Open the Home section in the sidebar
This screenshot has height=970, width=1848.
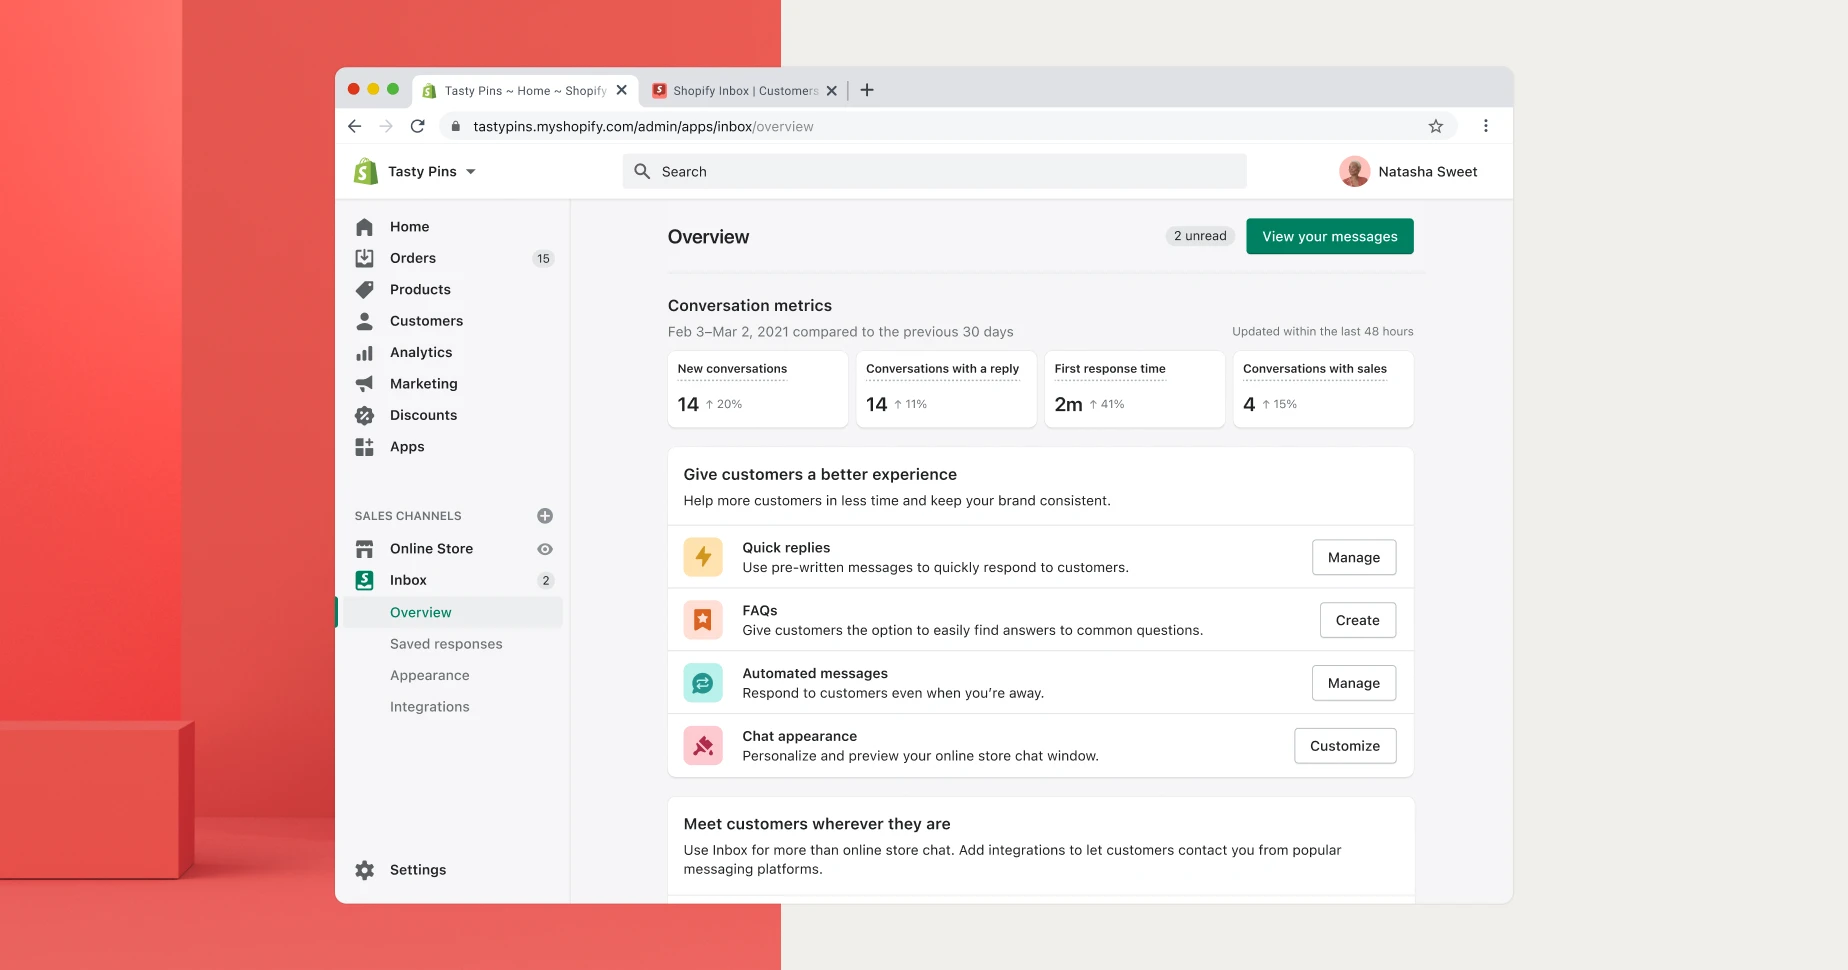point(365,226)
